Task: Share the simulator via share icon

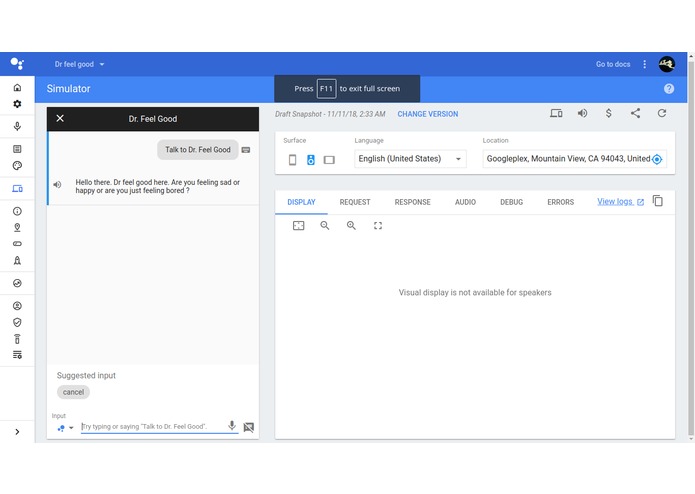Action: click(x=636, y=113)
